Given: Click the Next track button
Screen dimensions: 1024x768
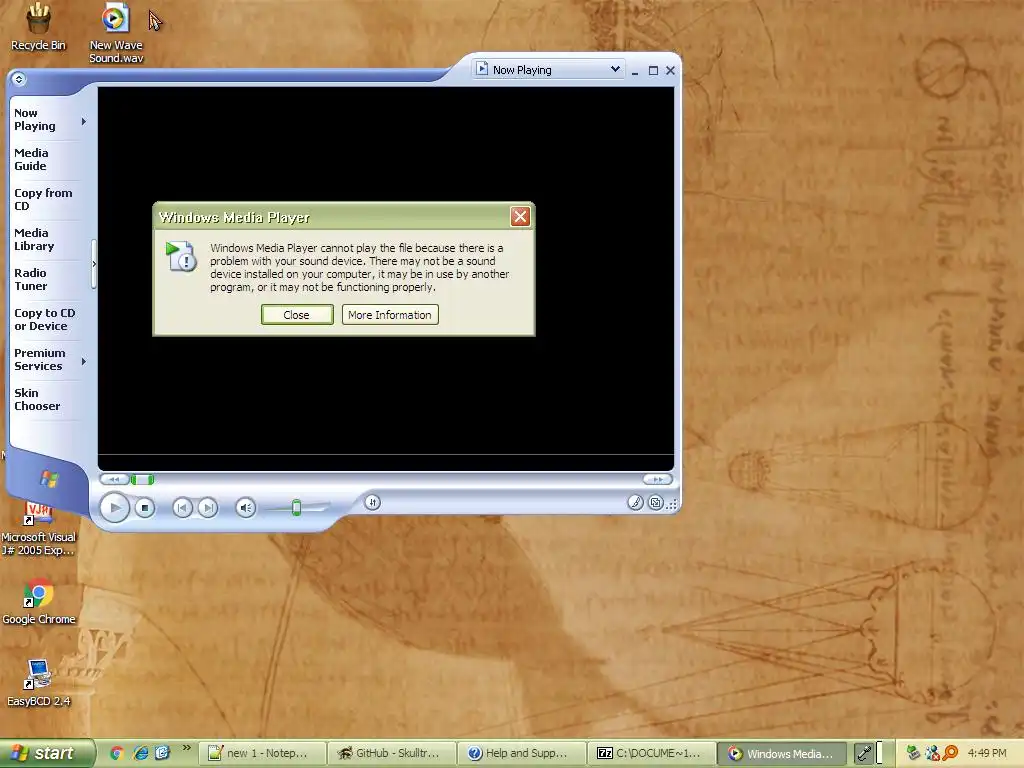Looking at the screenshot, I should (x=208, y=507).
